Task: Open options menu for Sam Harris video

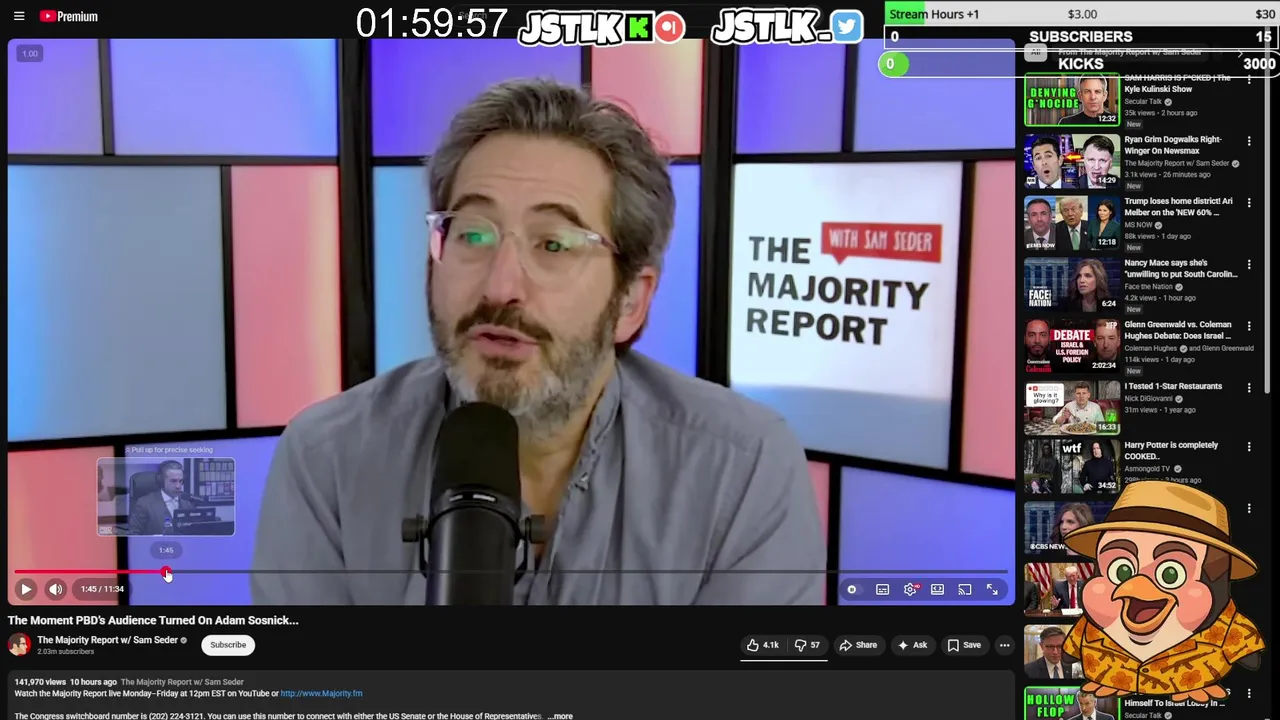Action: point(1249,80)
